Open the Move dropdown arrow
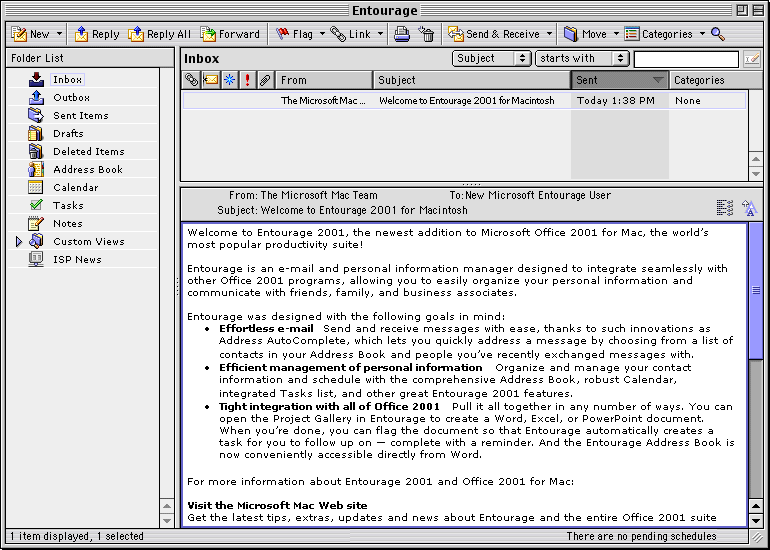 pos(616,34)
